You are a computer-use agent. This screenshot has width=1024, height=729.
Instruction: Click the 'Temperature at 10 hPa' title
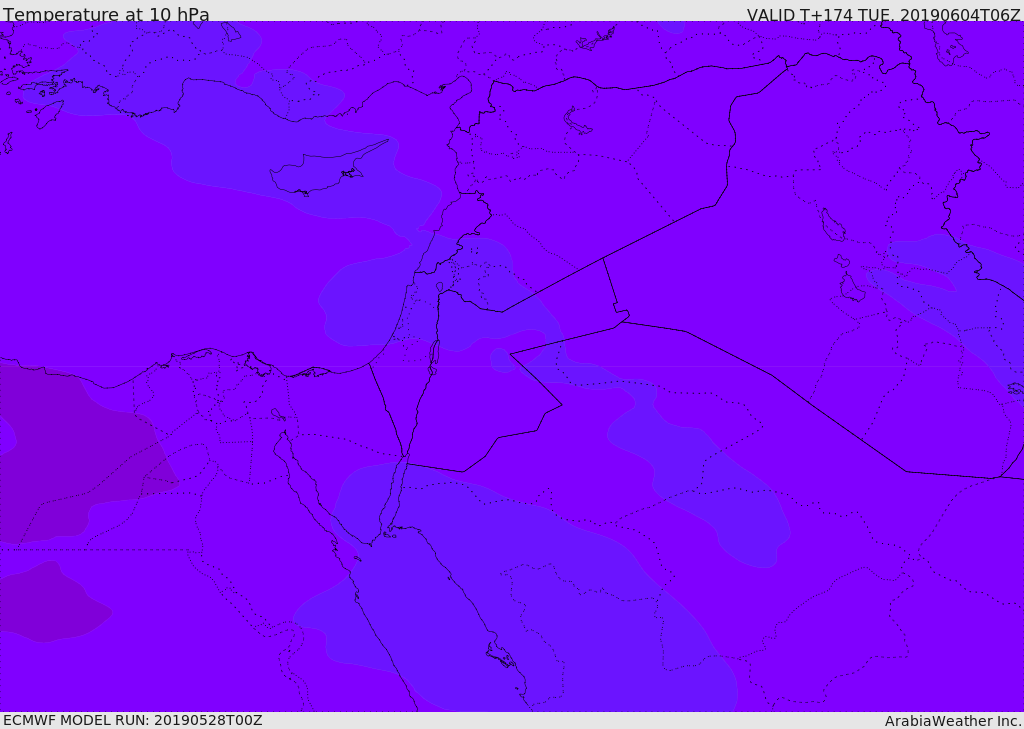pyautogui.click(x=106, y=14)
